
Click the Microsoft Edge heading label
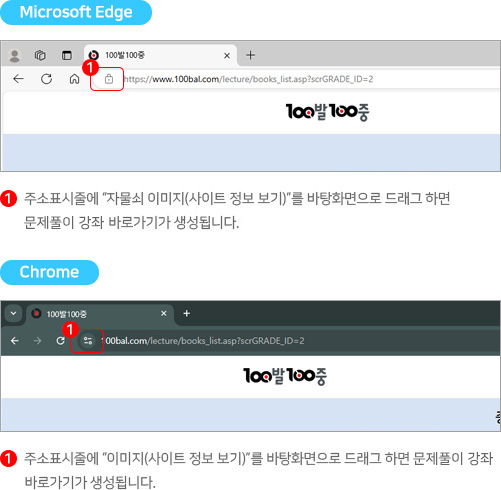[x=76, y=12]
